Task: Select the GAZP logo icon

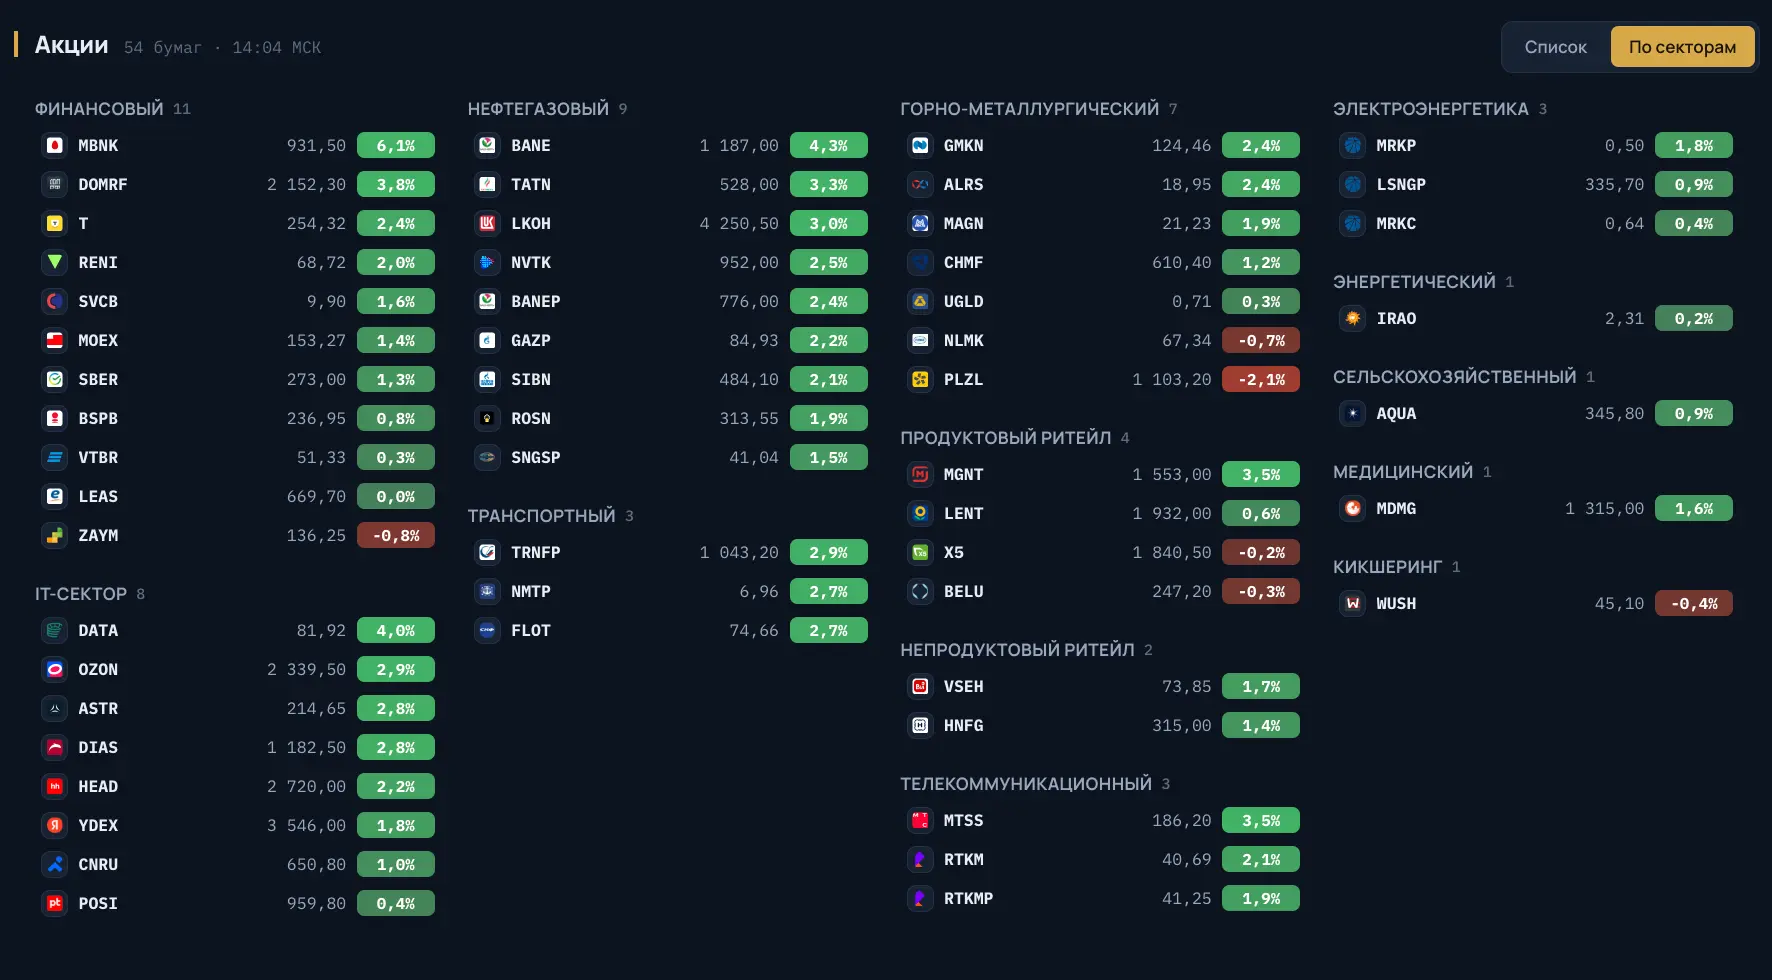Action: (487, 341)
